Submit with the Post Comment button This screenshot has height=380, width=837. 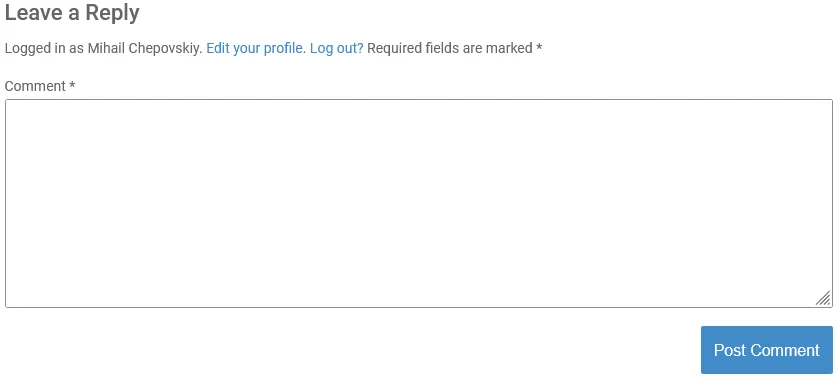(x=767, y=350)
